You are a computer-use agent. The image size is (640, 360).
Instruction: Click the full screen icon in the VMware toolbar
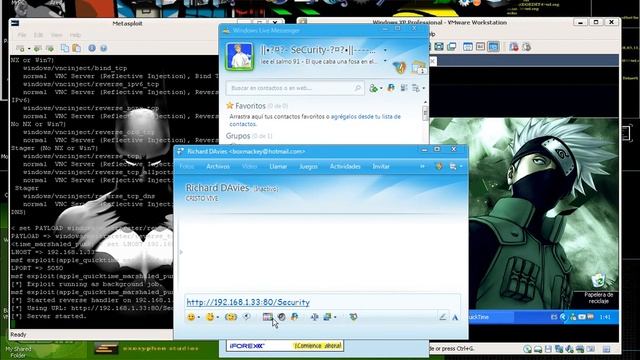tap(439, 47)
